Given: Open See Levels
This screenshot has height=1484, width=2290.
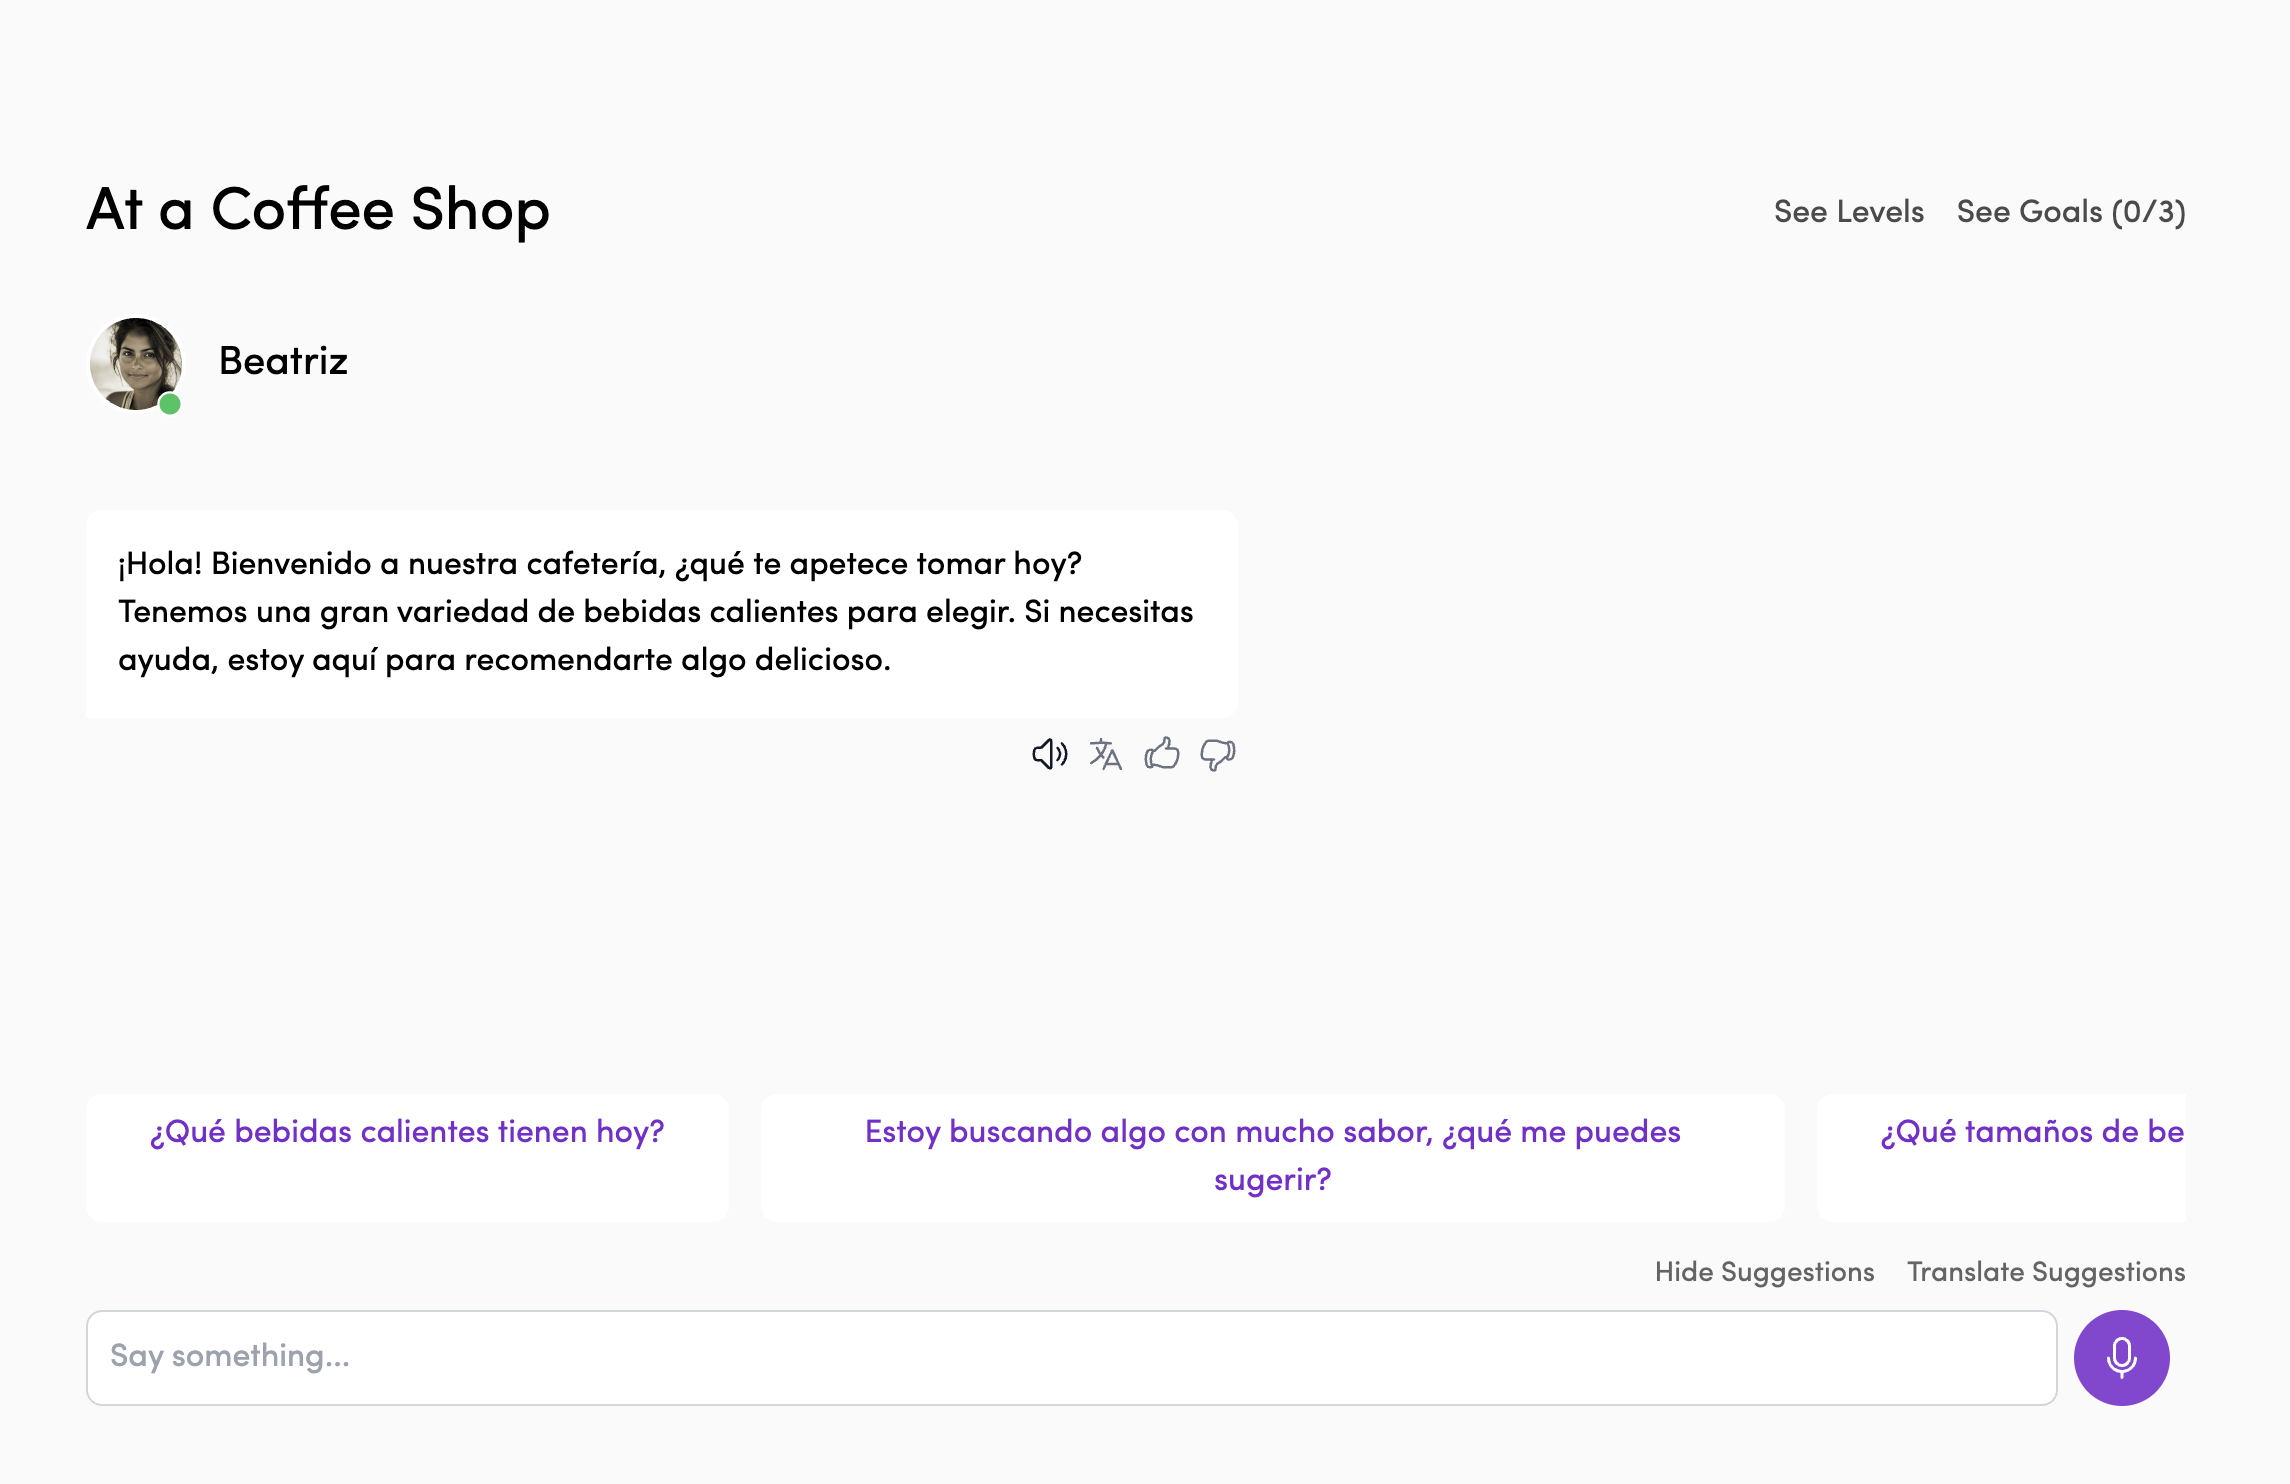Looking at the screenshot, I should (1848, 212).
